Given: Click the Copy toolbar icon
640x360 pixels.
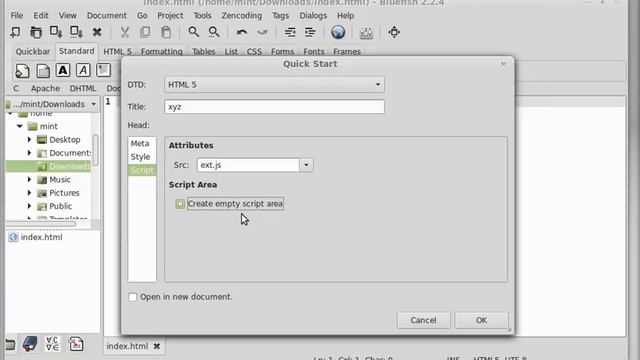Looking at the screenshot, I should click(145, 32).
